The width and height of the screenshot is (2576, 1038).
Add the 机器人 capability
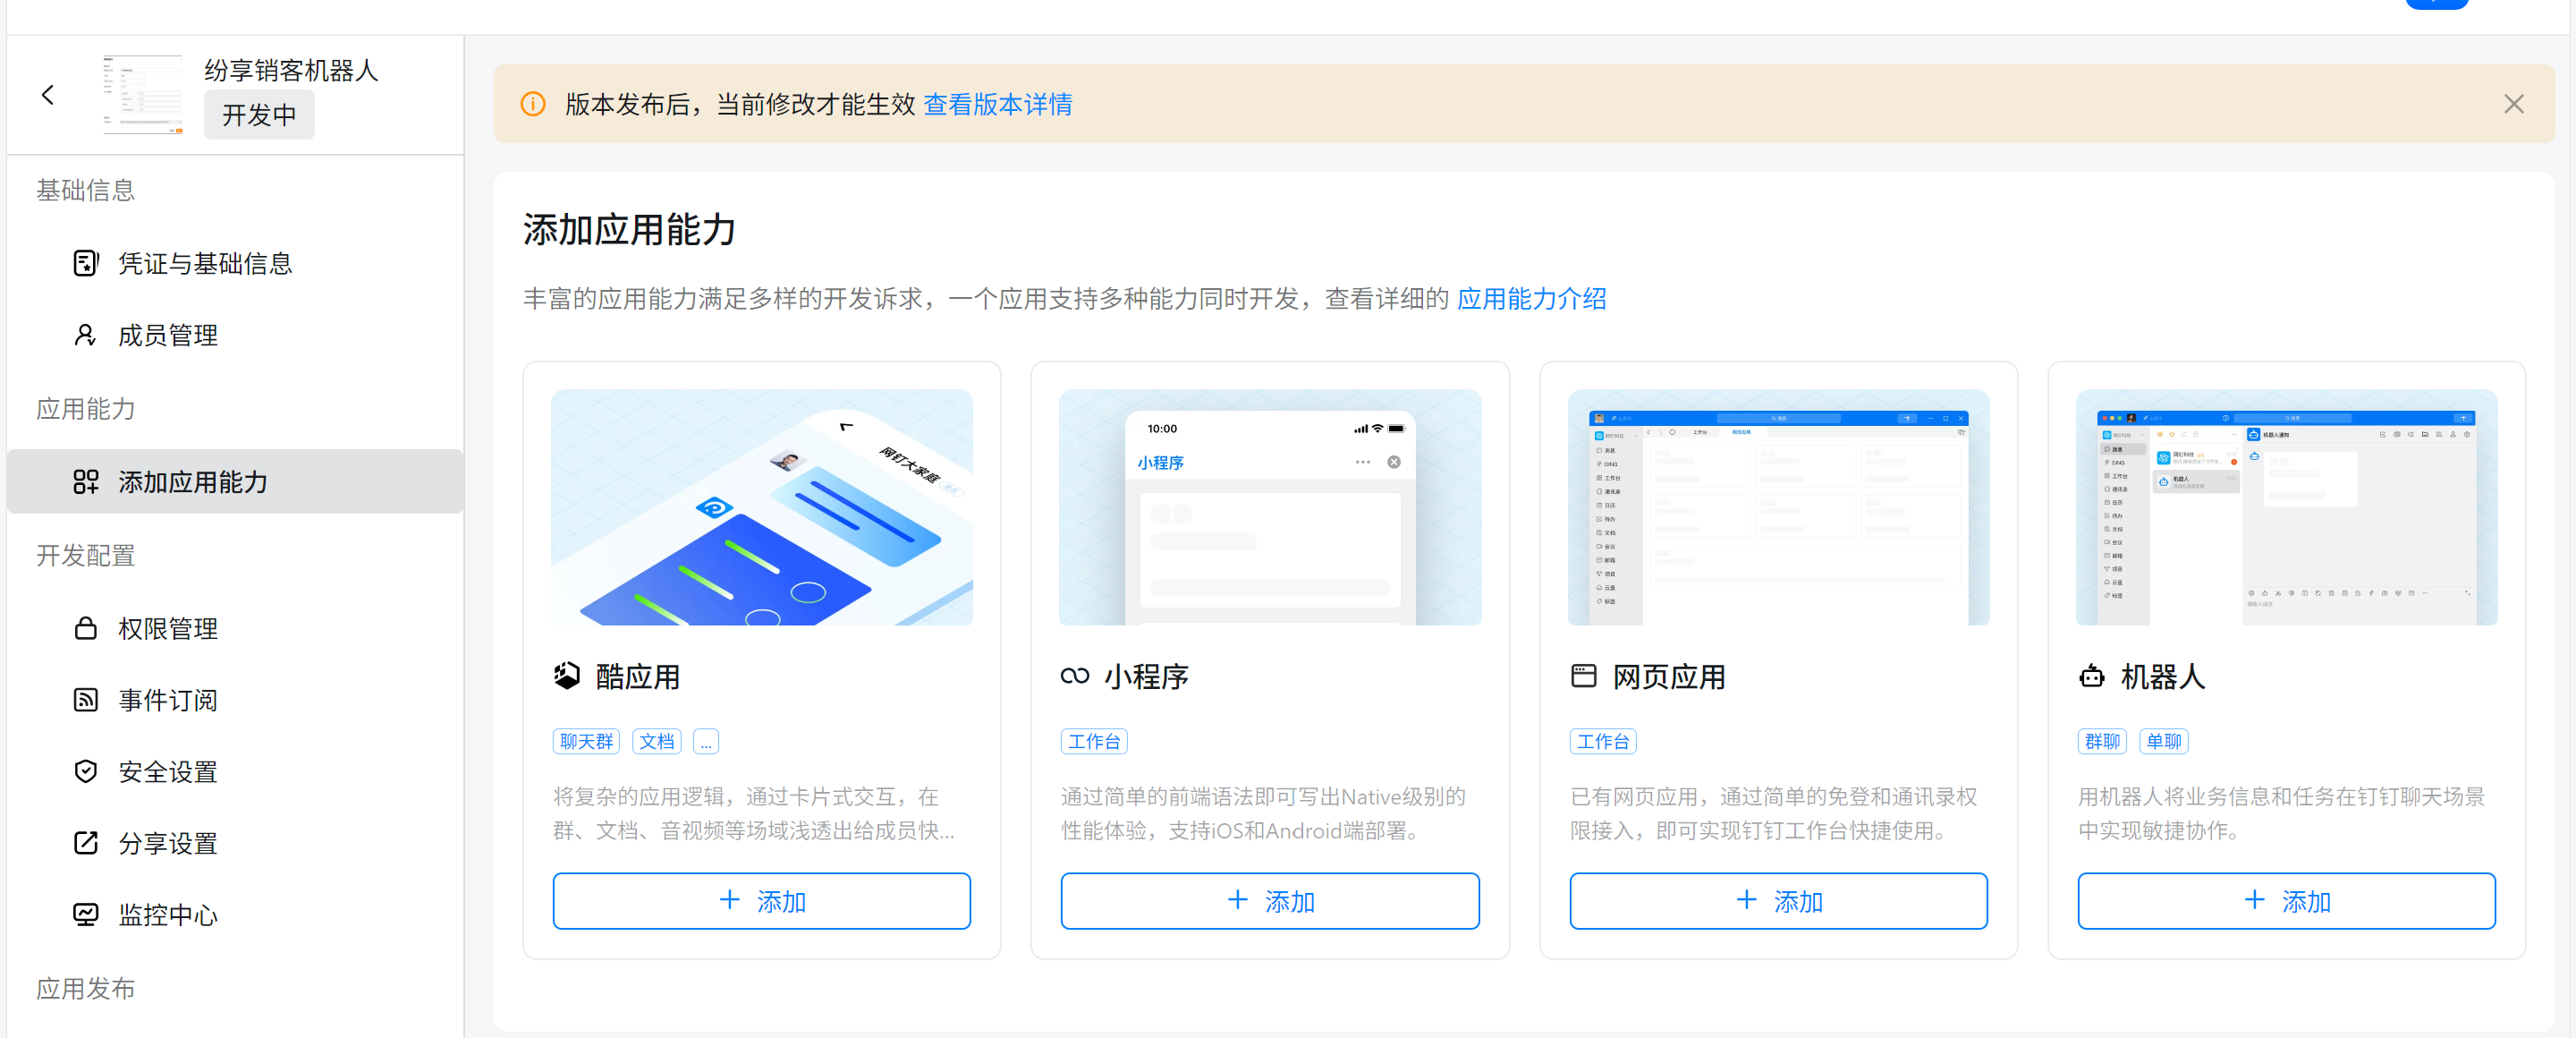pyautogui.click(x=2286, y=901)
